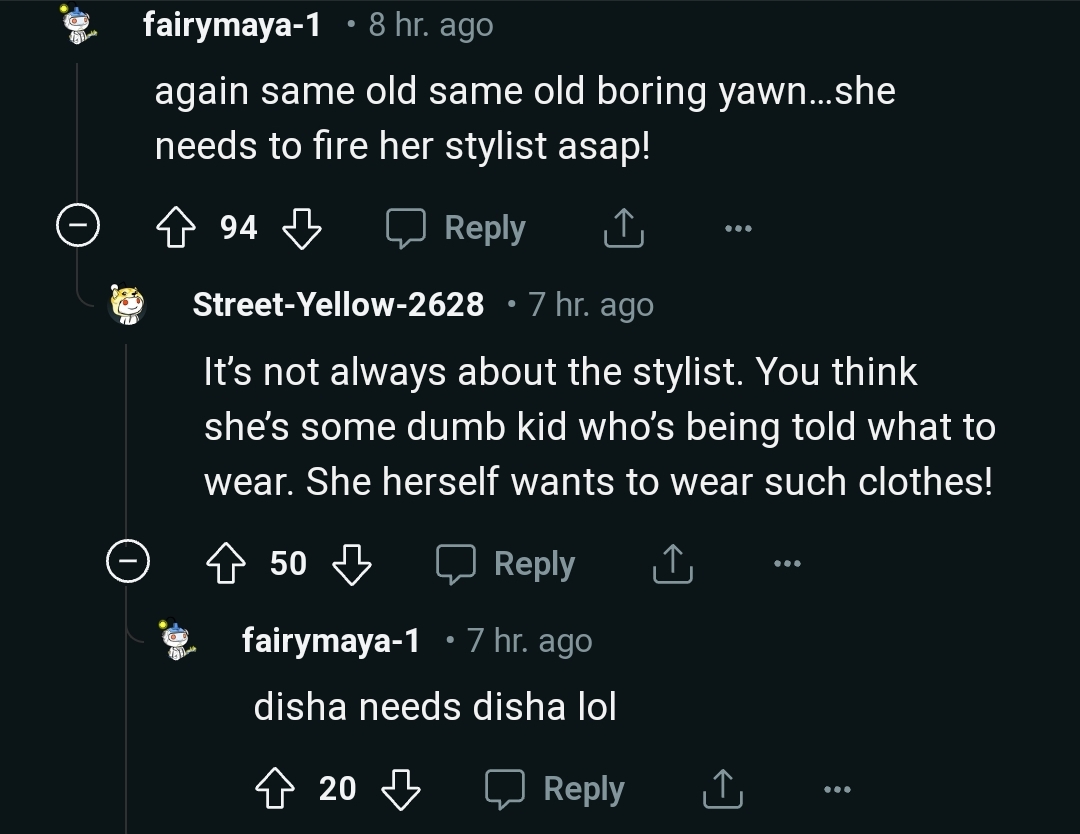Reply to the 'fire her stylist asap' comment
This screenshot has width=1080, height=834.
[x=457, y=229]
